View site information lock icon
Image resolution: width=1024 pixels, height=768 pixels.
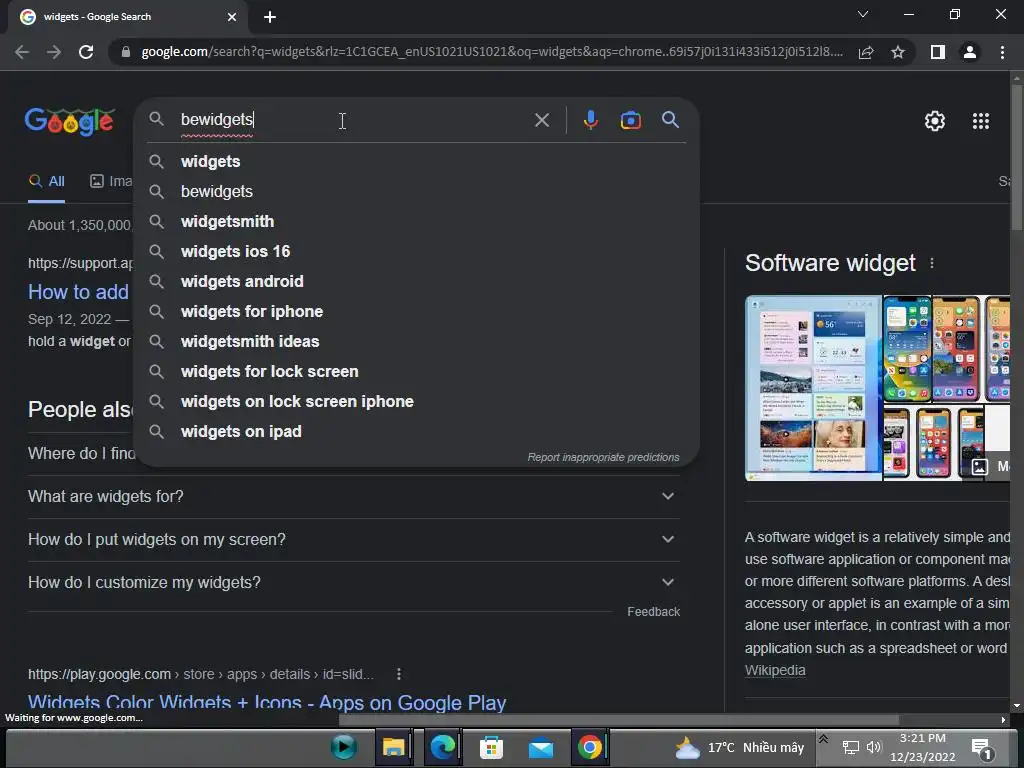click(126, 52)
